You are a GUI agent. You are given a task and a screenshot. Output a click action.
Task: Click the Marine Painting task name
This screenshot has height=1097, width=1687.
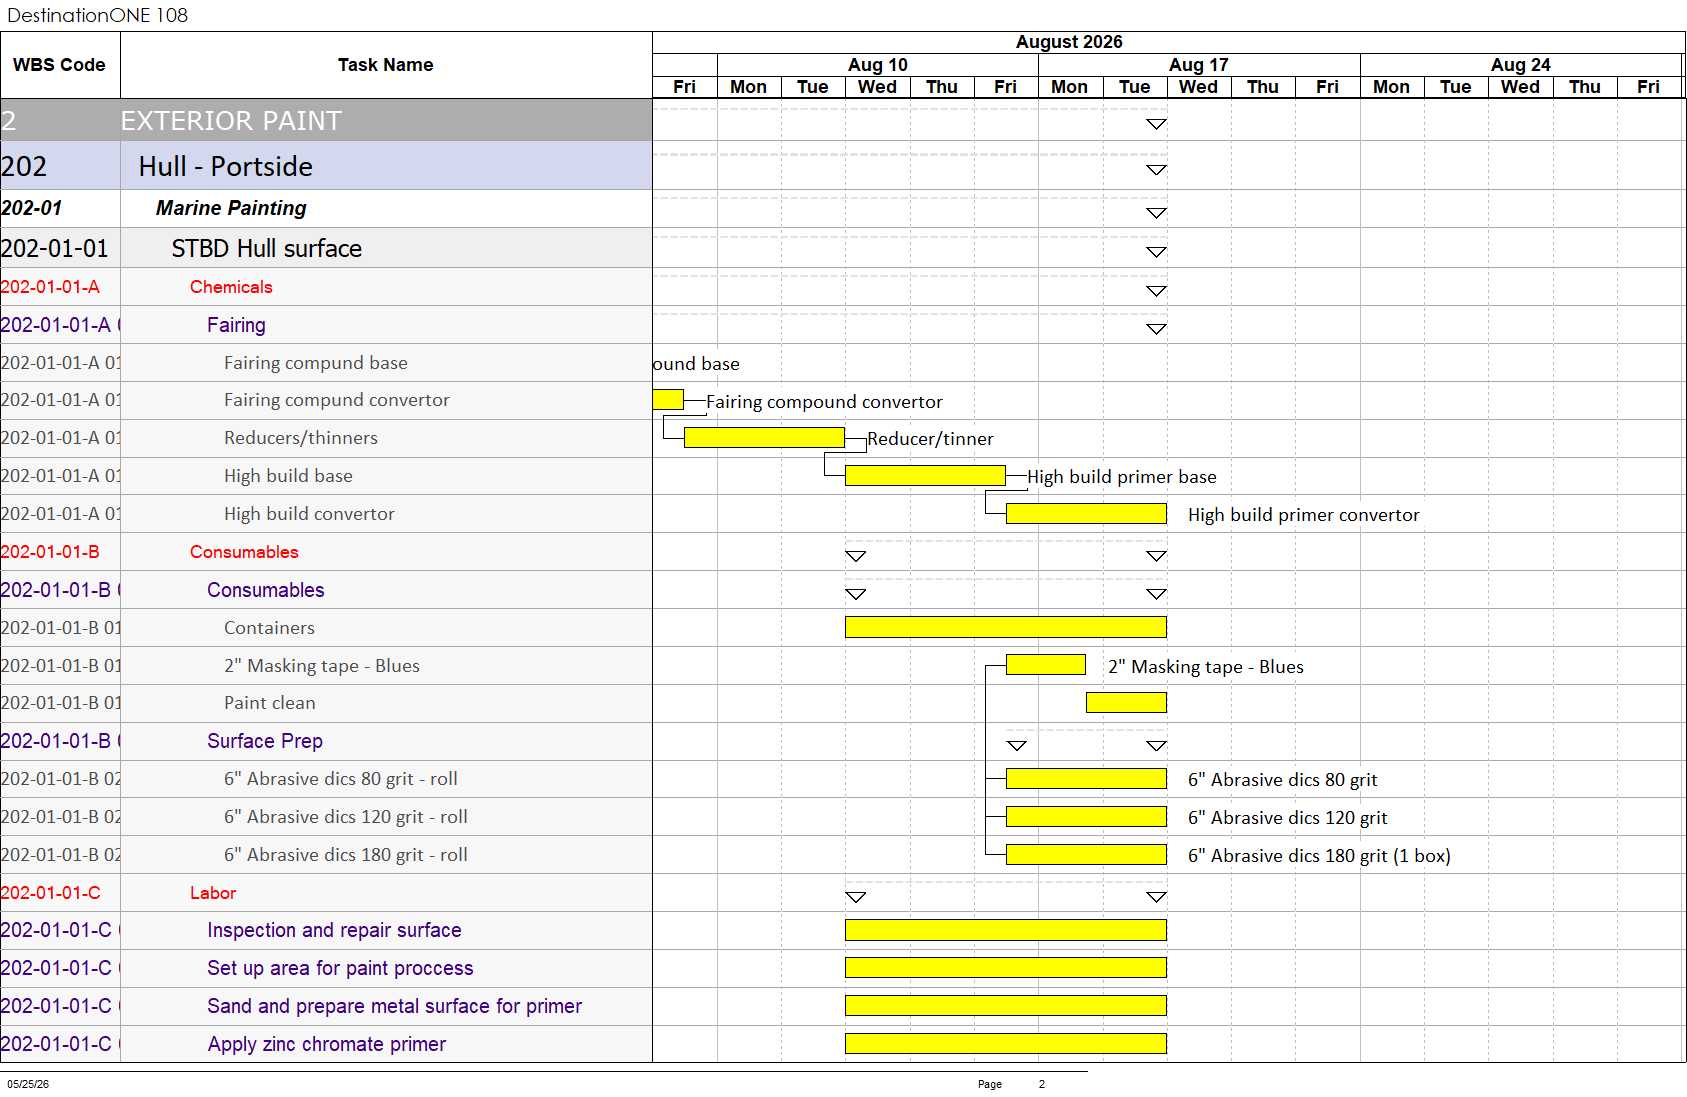coord(231,208)
